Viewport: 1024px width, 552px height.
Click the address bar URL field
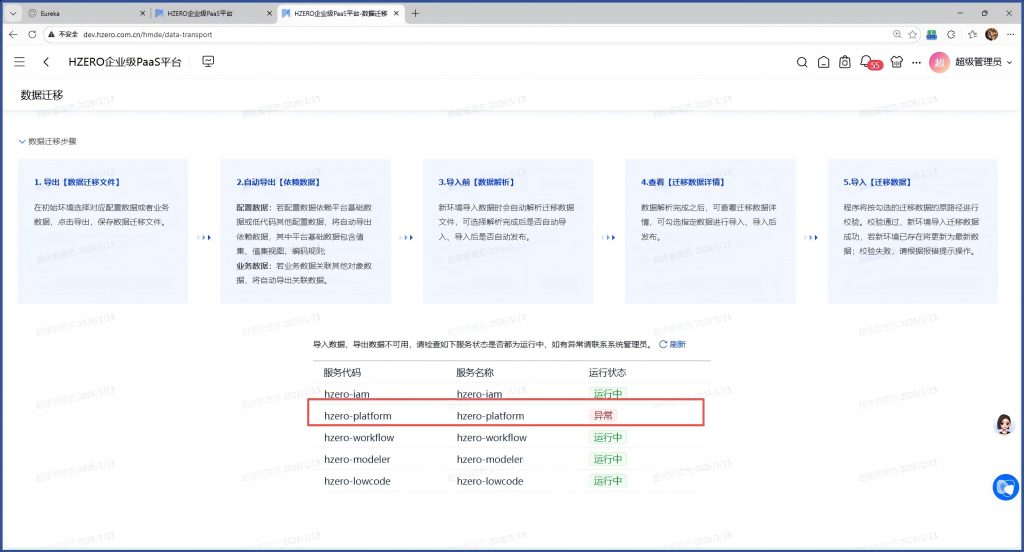click(x=400, y=34)
